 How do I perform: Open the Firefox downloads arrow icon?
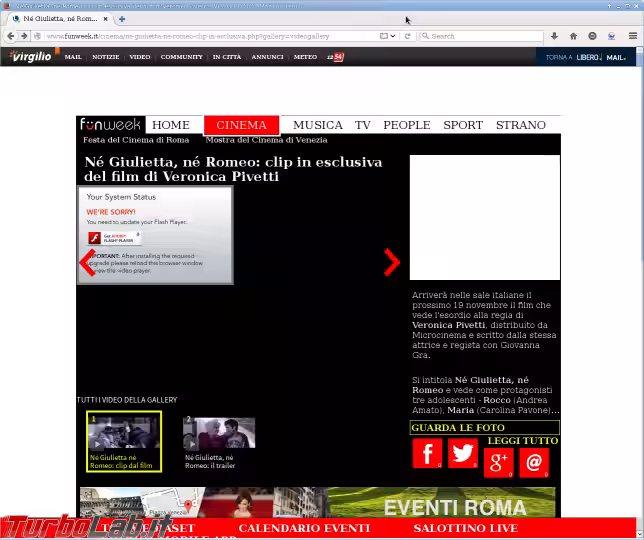click(x=554, y=36)
